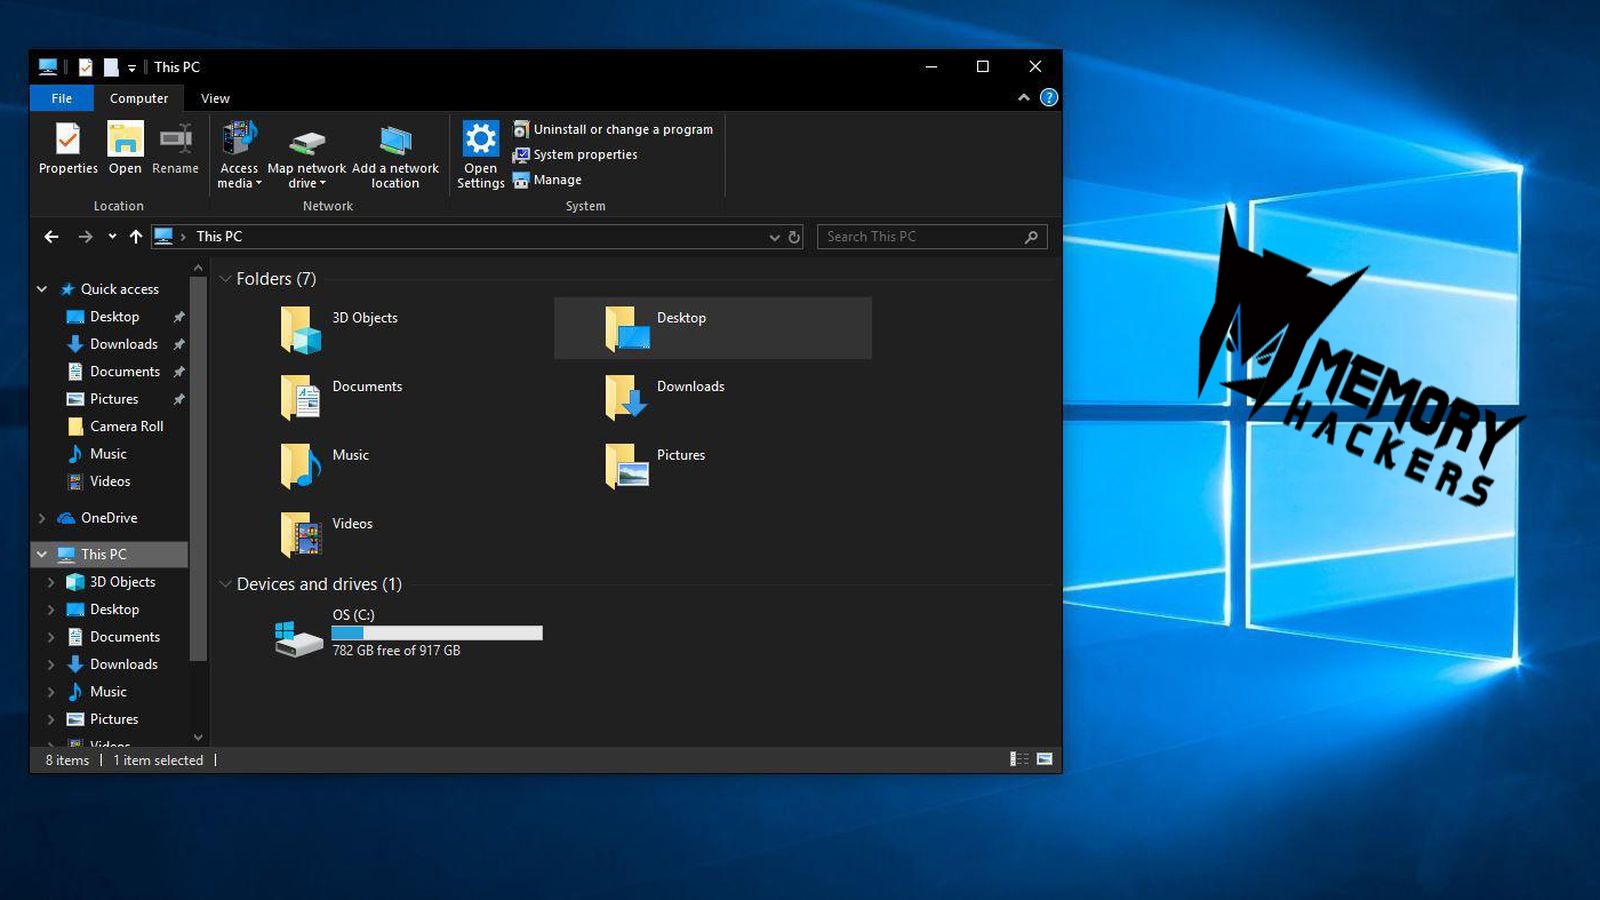Go forward with the forward arrow
The height and width of the screenshot is (900, 1600).
(x=85, y=237)
